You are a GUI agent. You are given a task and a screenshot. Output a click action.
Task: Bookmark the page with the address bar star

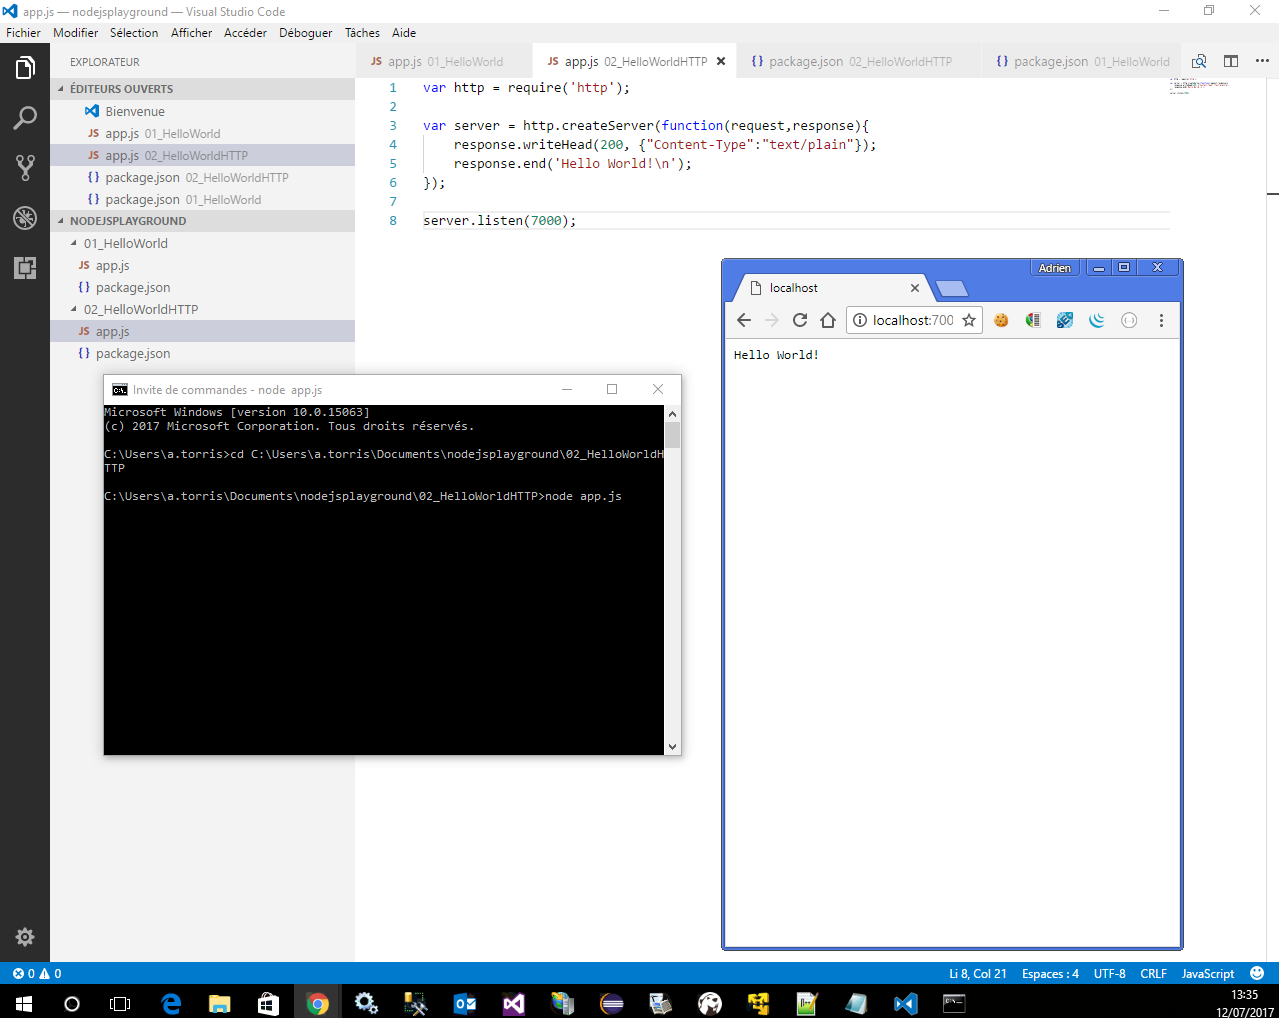pyautogui.click(x=968, y=320)
